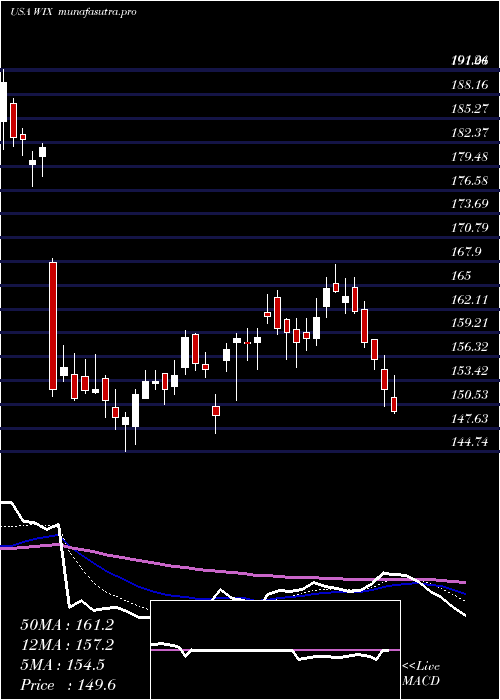Click the 165 price axis label
Screen dimensions: 500x700
(461, 276)
